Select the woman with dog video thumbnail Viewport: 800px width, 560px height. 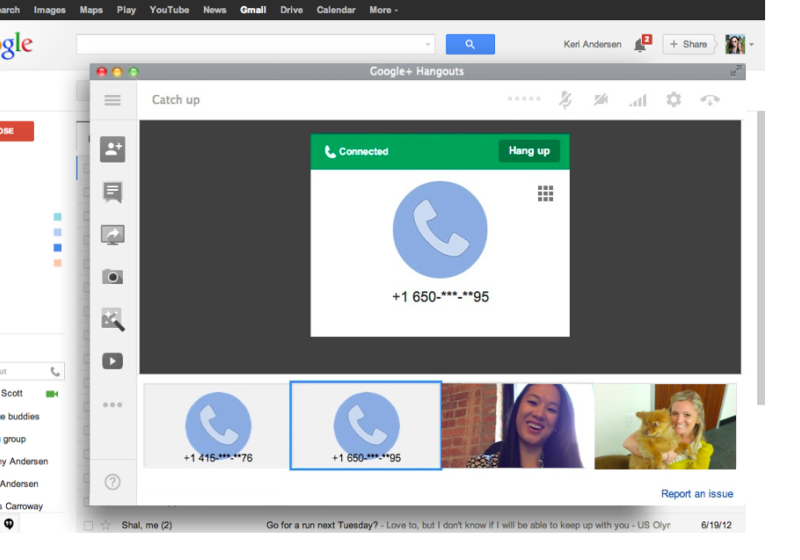(x=665, y=426)
